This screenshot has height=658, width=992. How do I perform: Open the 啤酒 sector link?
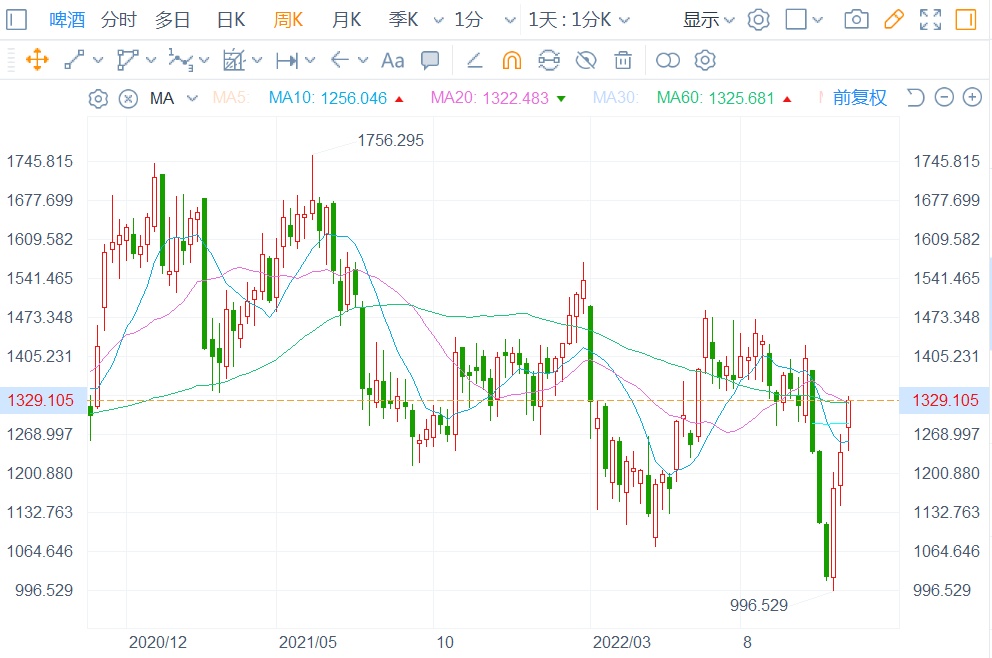(x=68, y=19)
